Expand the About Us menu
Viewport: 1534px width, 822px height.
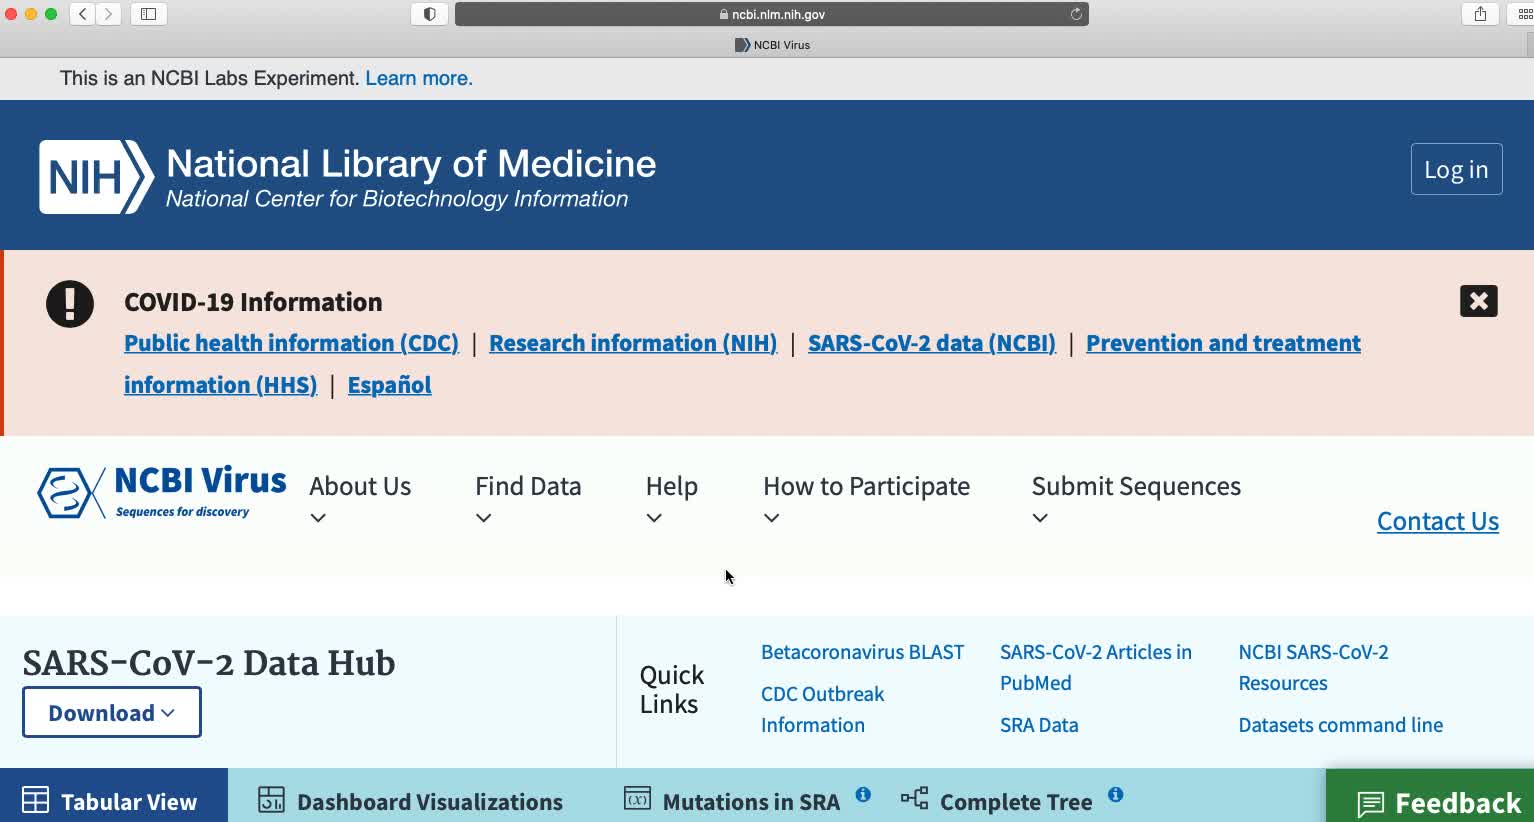pyautogui.click(x=360, y=501)
